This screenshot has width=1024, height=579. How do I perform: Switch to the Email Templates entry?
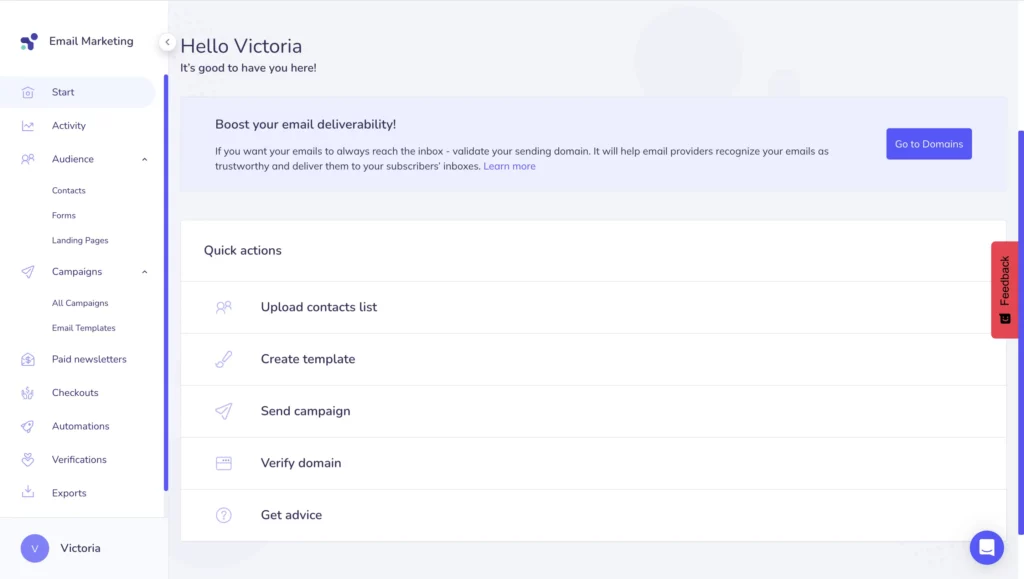click(84, 327)
